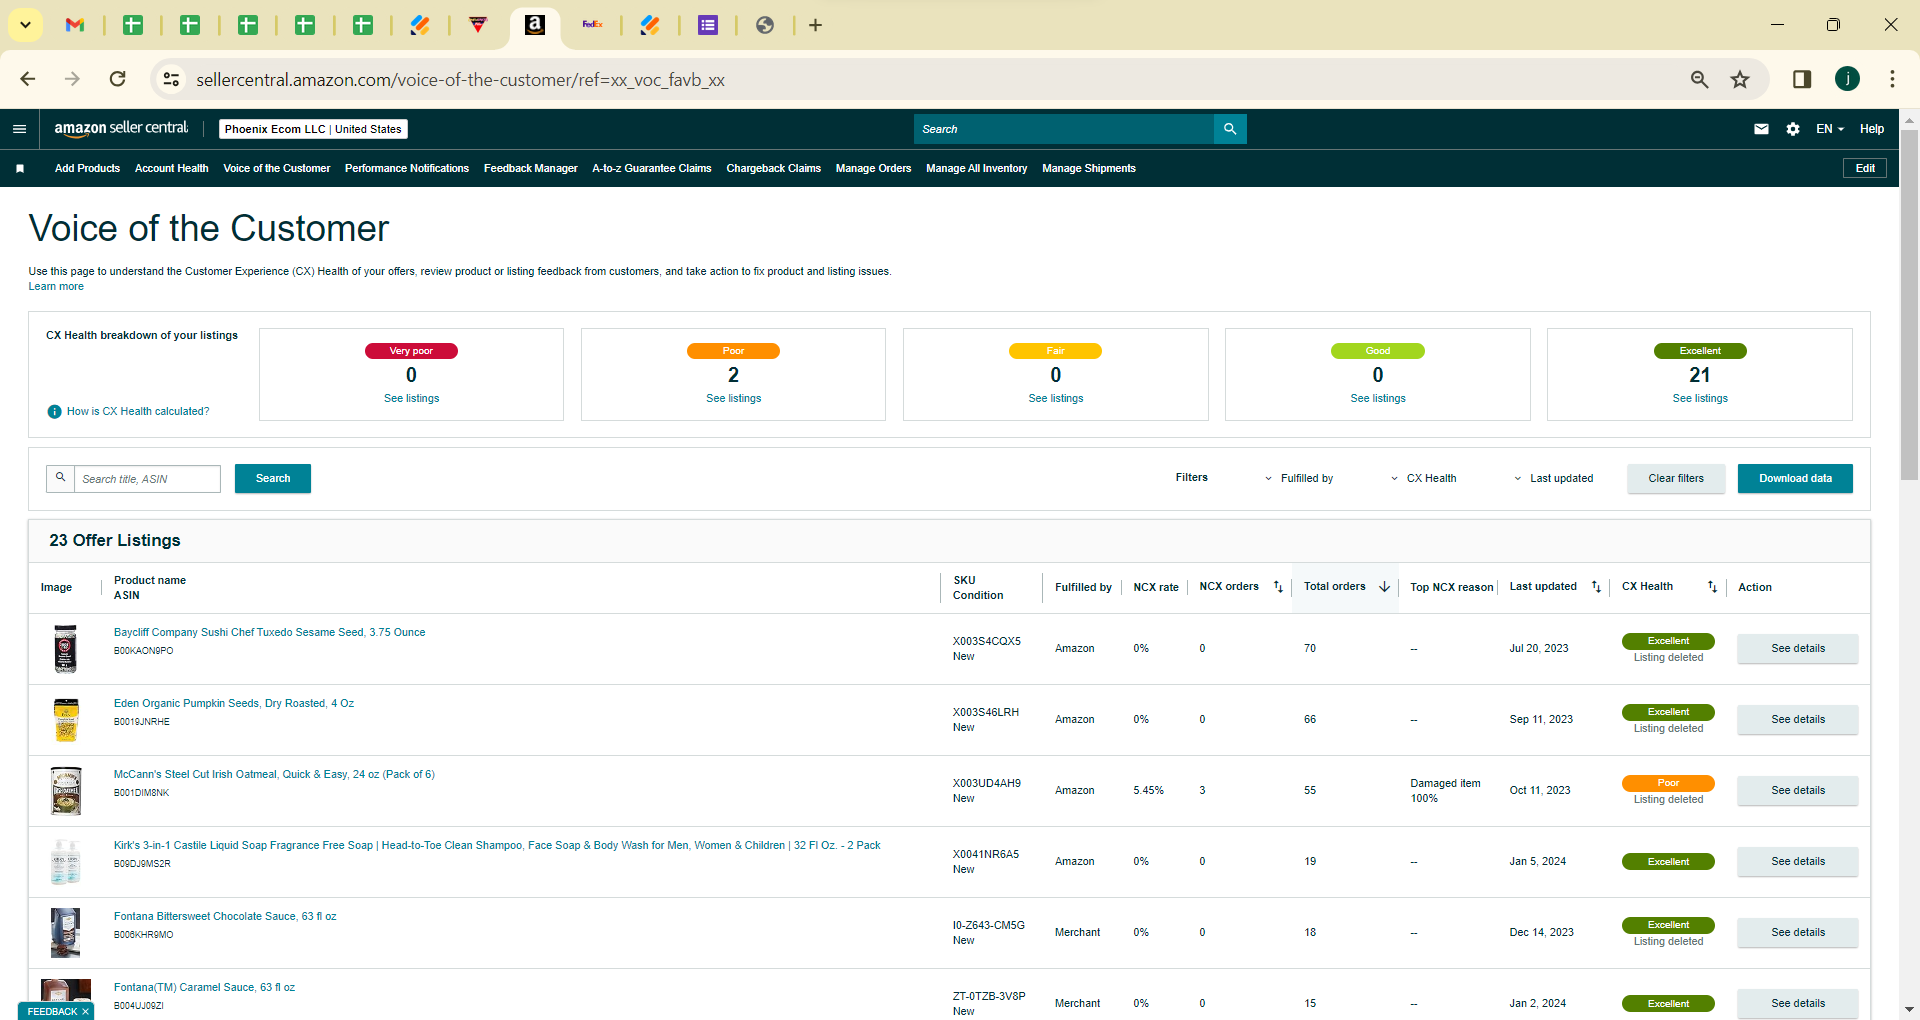Image resolution: width=1920 pixels, height=1020 pixels.
Task: Close the FEEDBACK widget
Action: click(x=86, y=1012)
